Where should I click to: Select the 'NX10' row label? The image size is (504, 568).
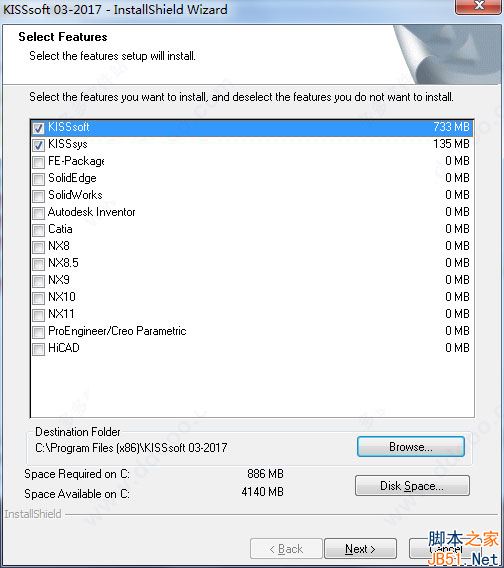(62, 297)
